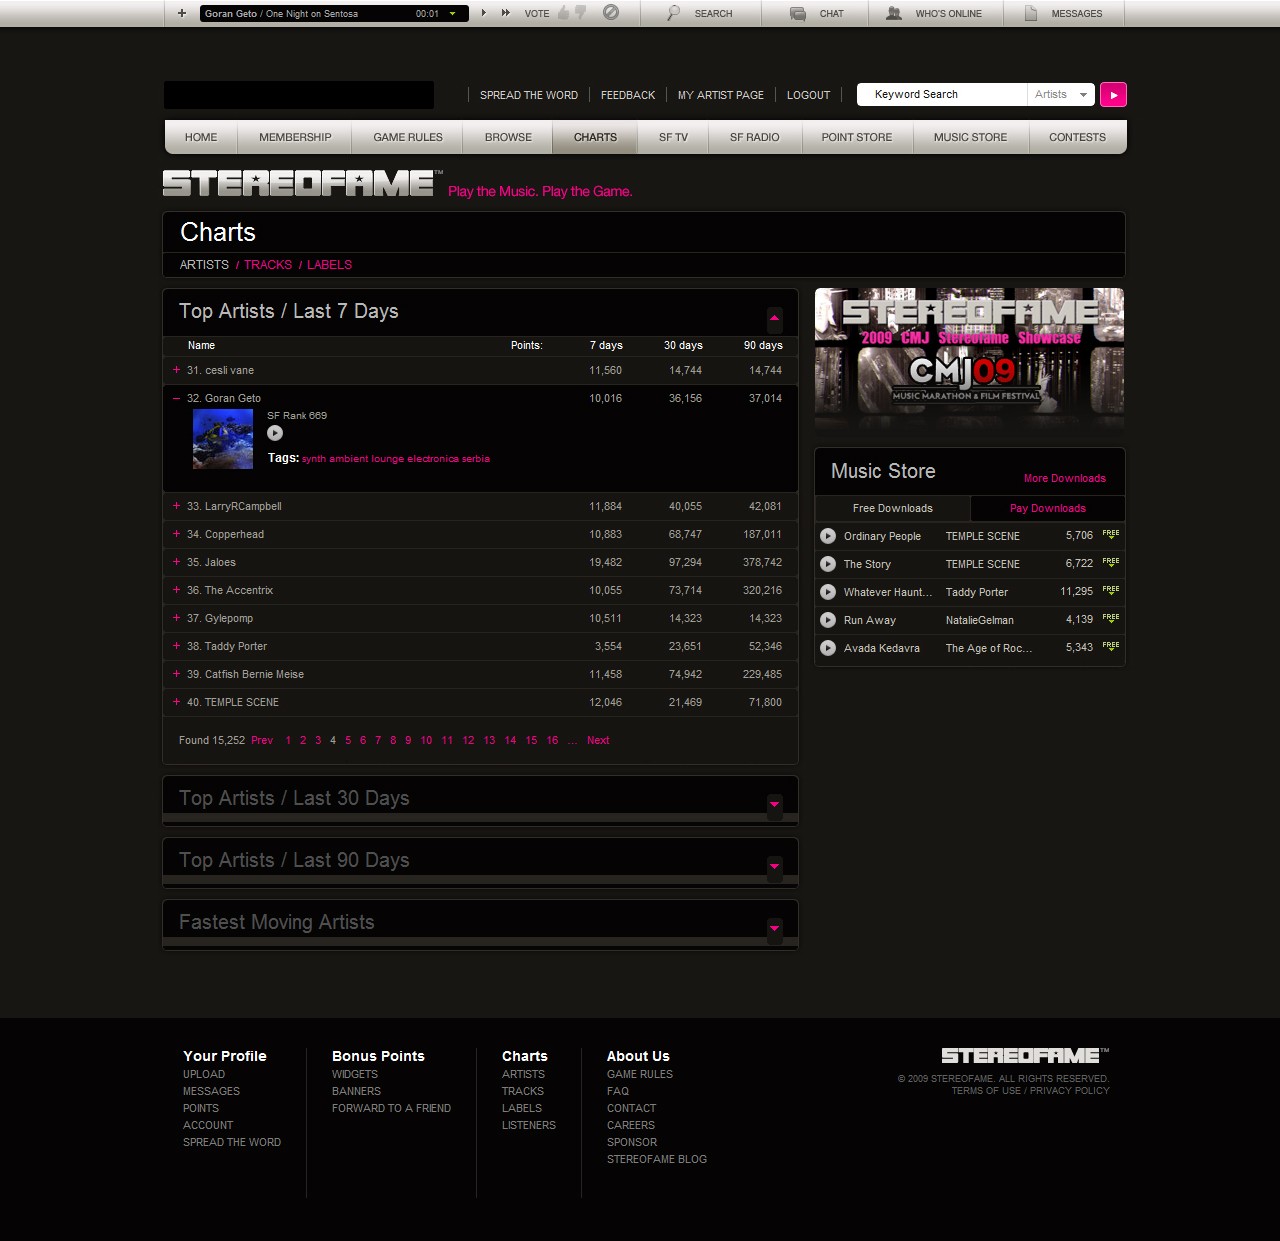This screenshot has width=1280, height=1241.
Task: Expand row 38 Taddy Porter
Action: pyautogui.click(x=177, y=646)
